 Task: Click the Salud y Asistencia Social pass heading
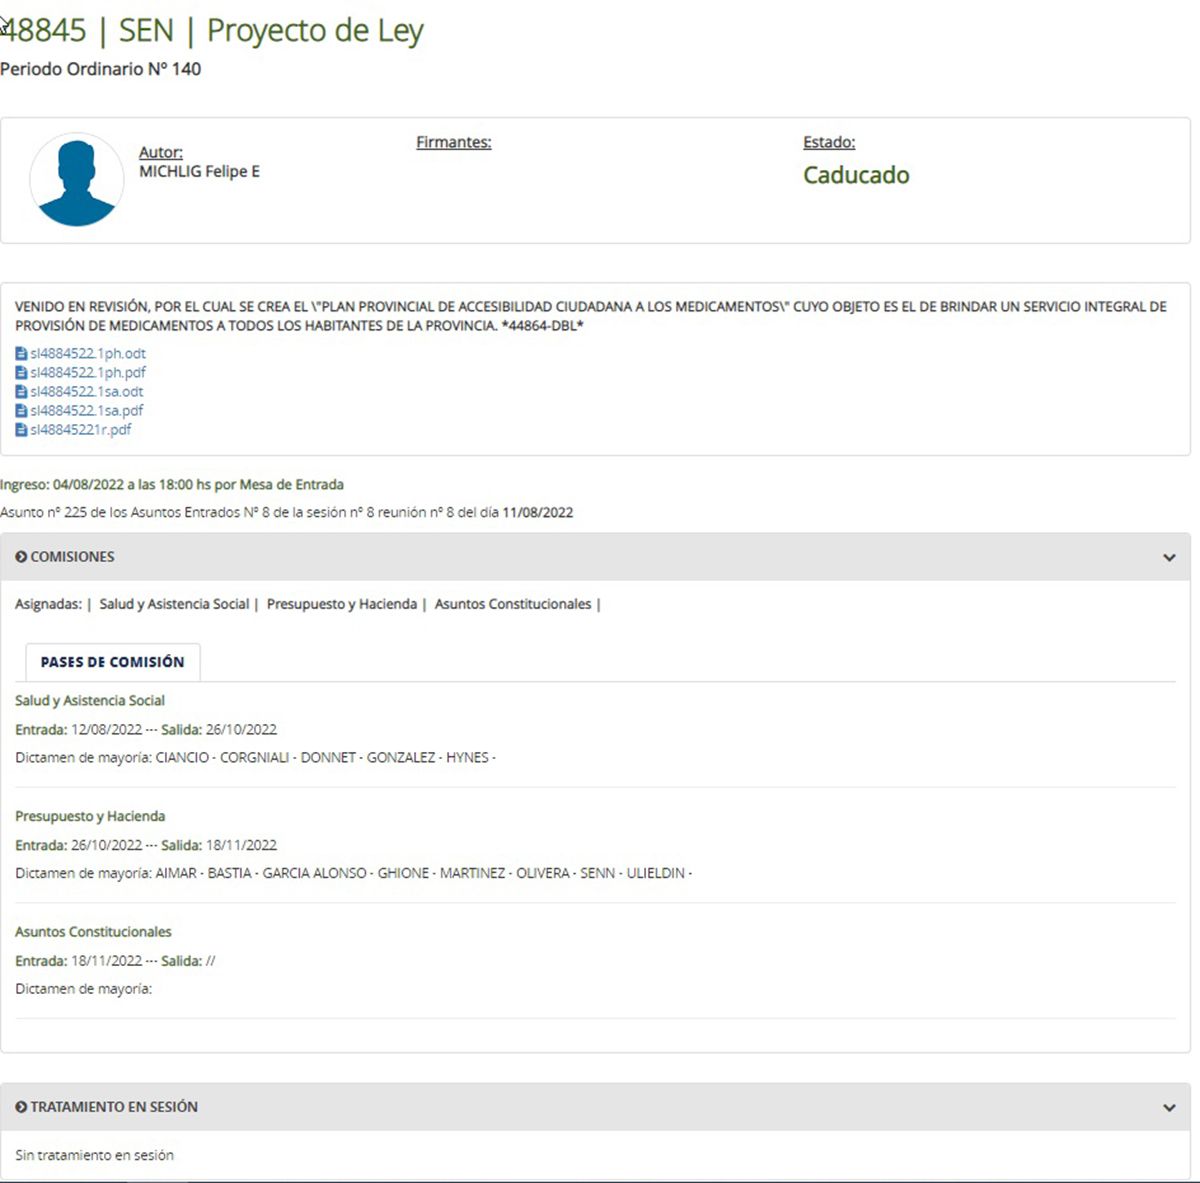tap(90, 701)
